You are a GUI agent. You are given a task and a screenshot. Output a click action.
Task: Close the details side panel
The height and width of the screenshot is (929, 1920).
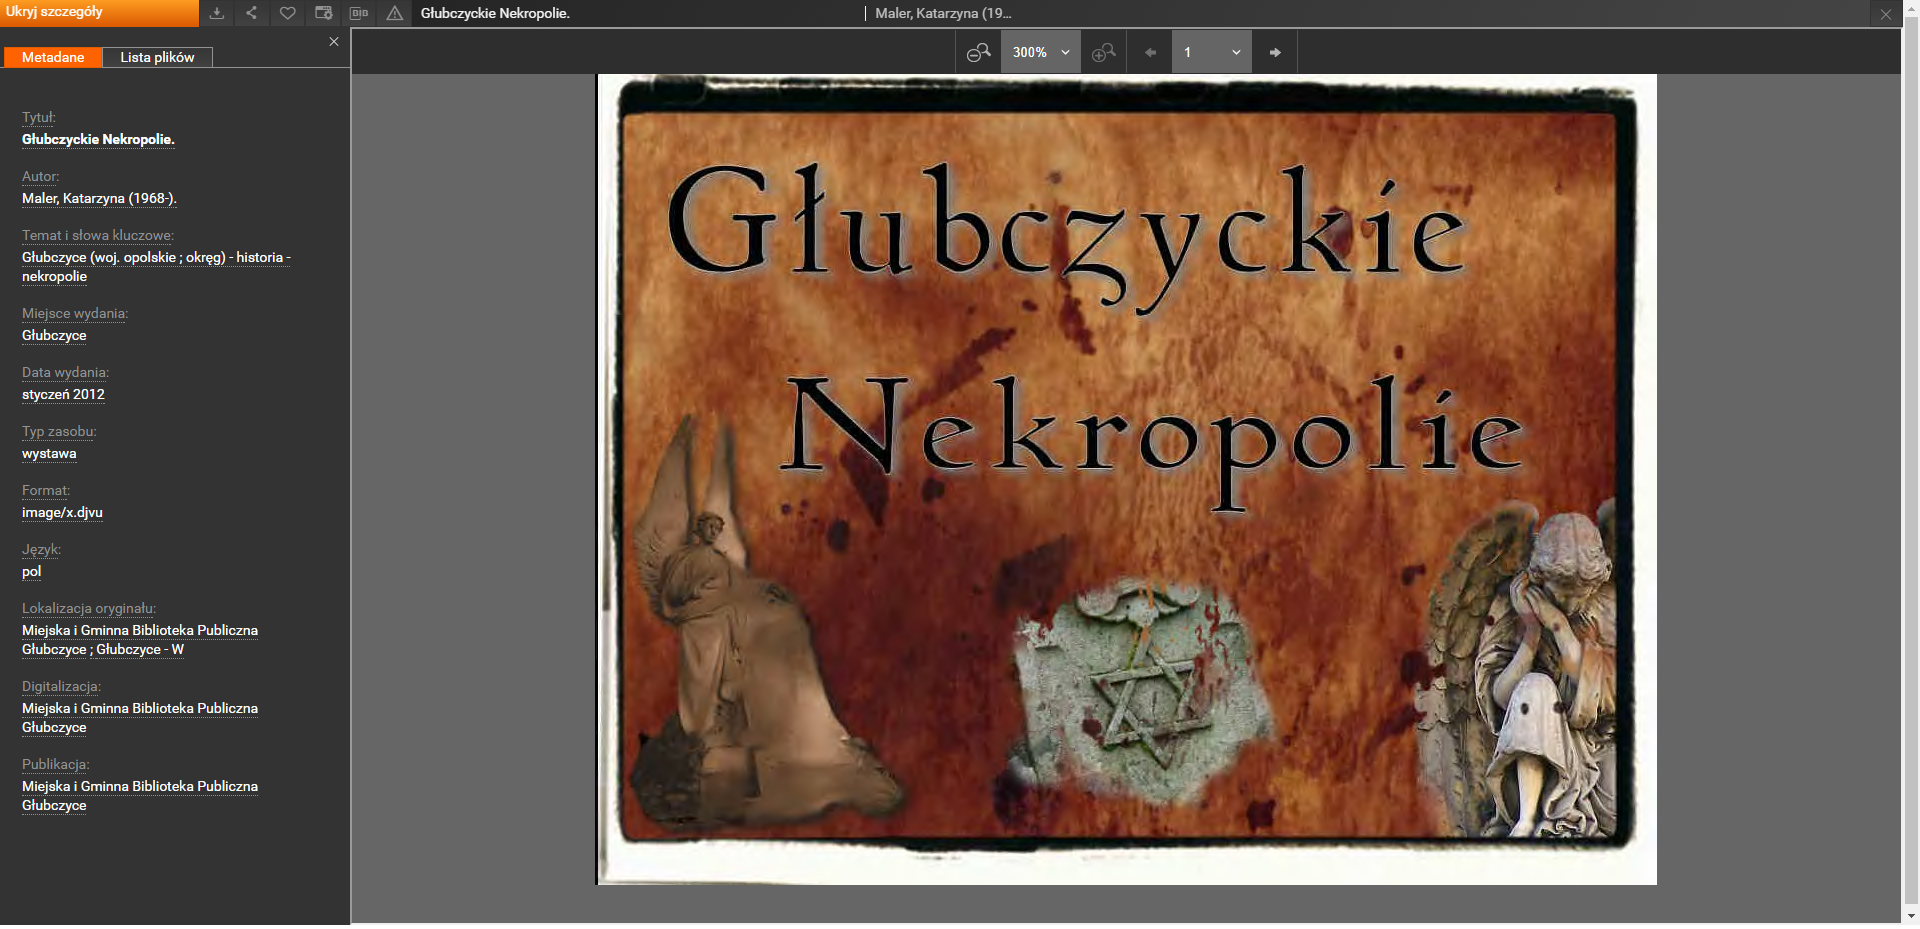[x=334, y=41]
